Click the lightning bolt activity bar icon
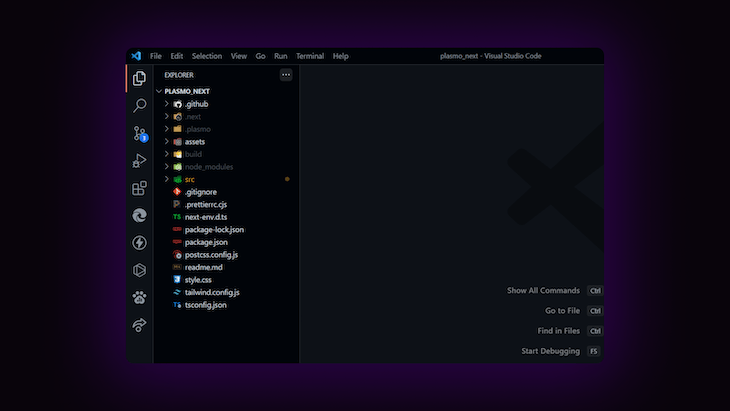 pyautogui.click(x=139, y=243)
